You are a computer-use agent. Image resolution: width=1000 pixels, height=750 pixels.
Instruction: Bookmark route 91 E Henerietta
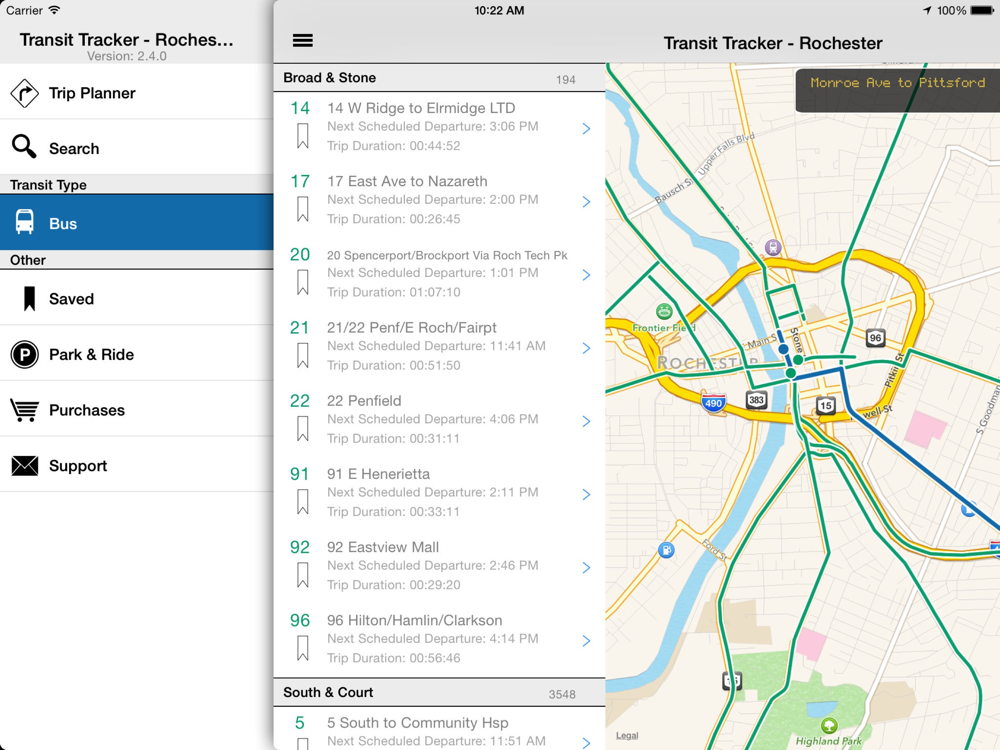303,502
